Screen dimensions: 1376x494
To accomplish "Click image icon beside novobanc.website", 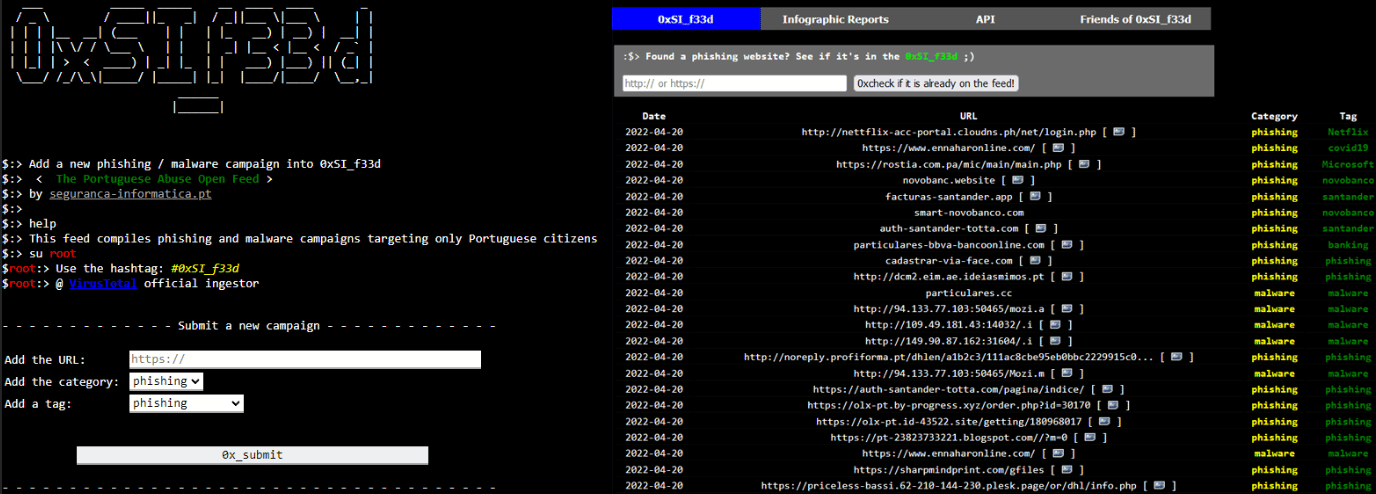I will pyautogui.click(x=1017, y=180).
